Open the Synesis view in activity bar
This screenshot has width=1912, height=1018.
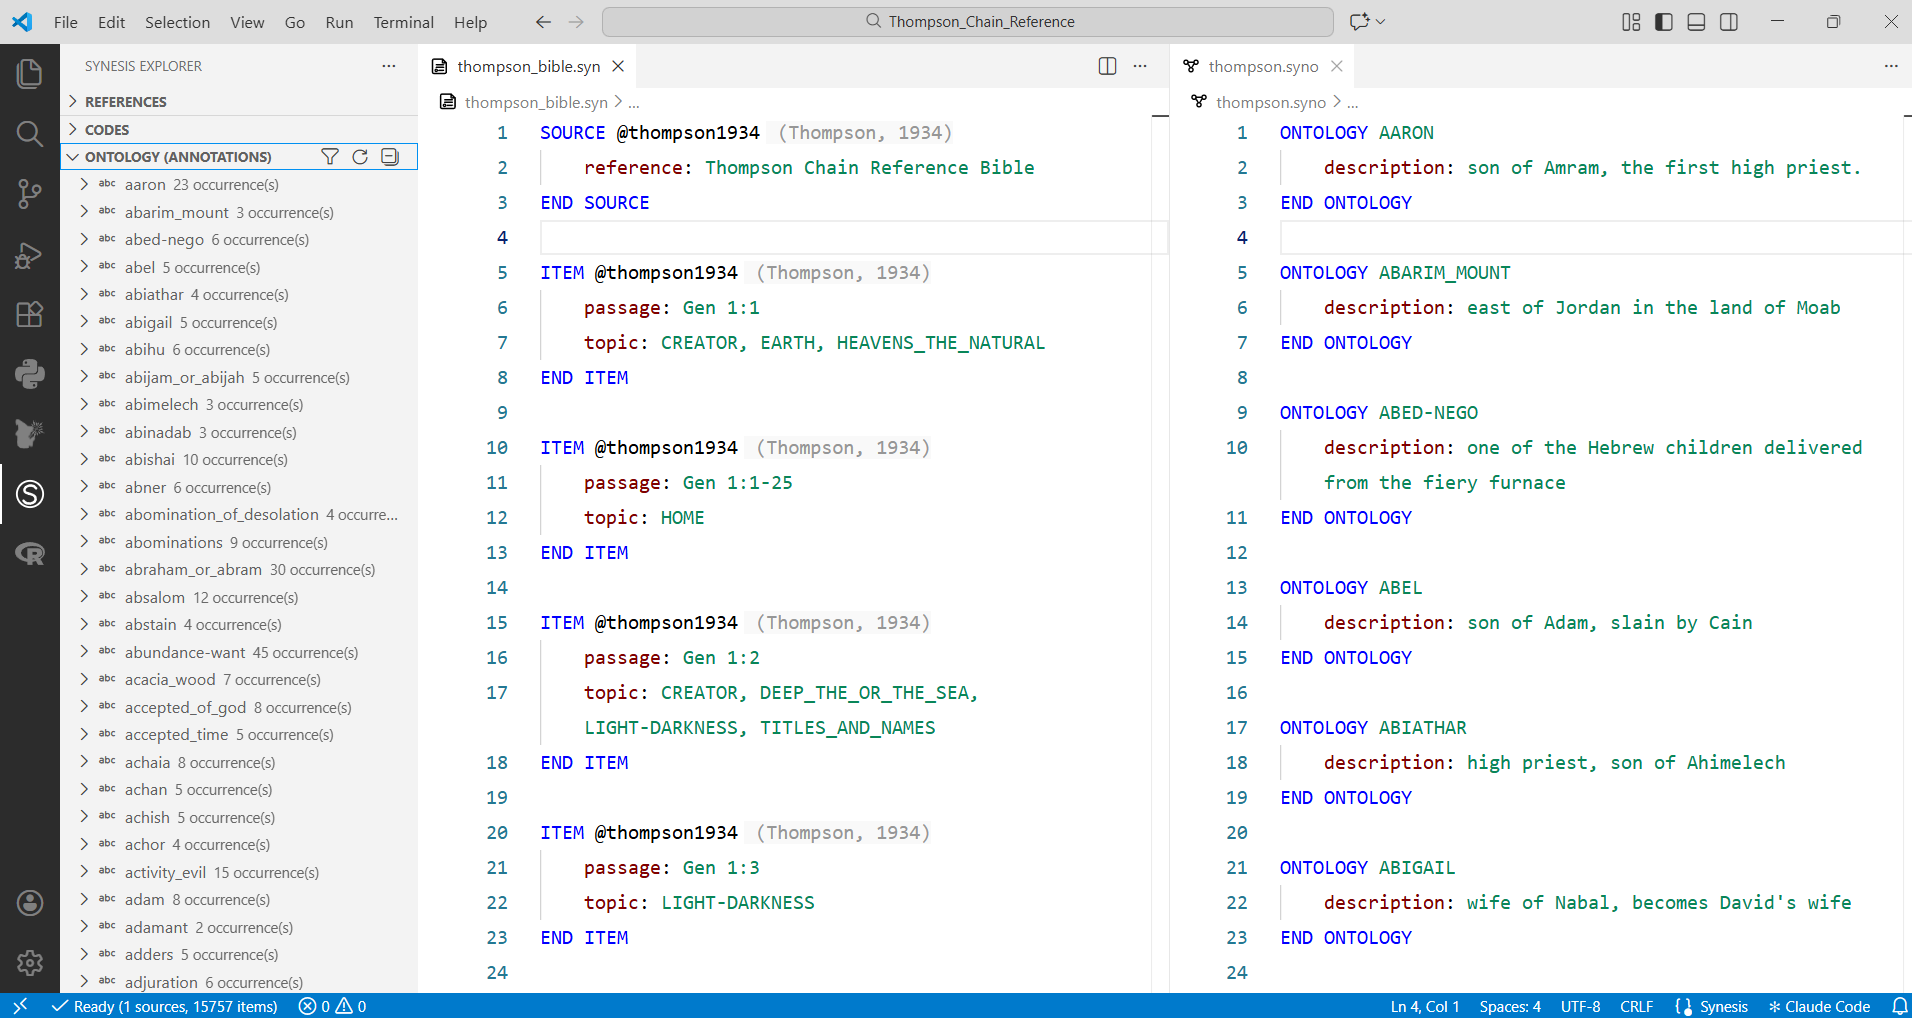[30, 494]
